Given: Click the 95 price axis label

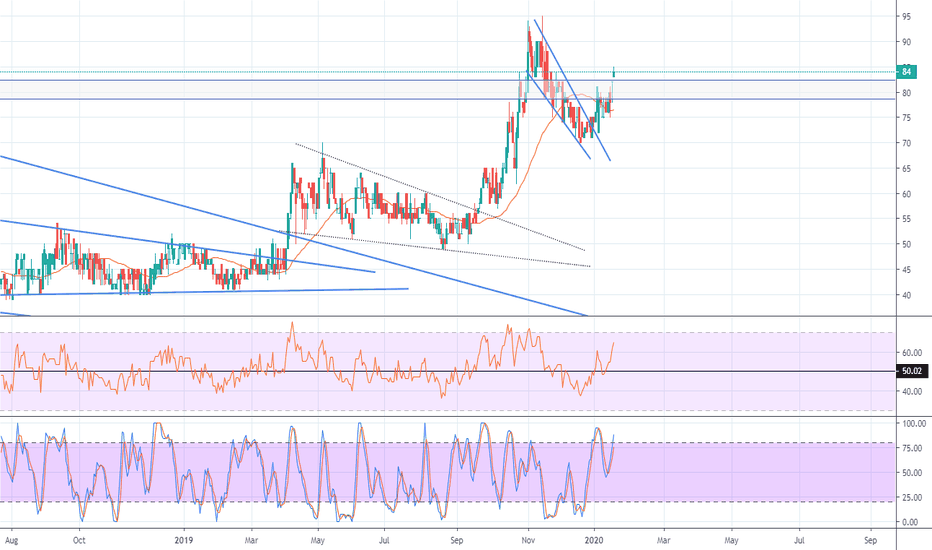Looking at the screenshot, I should click(x=906, y=17).
